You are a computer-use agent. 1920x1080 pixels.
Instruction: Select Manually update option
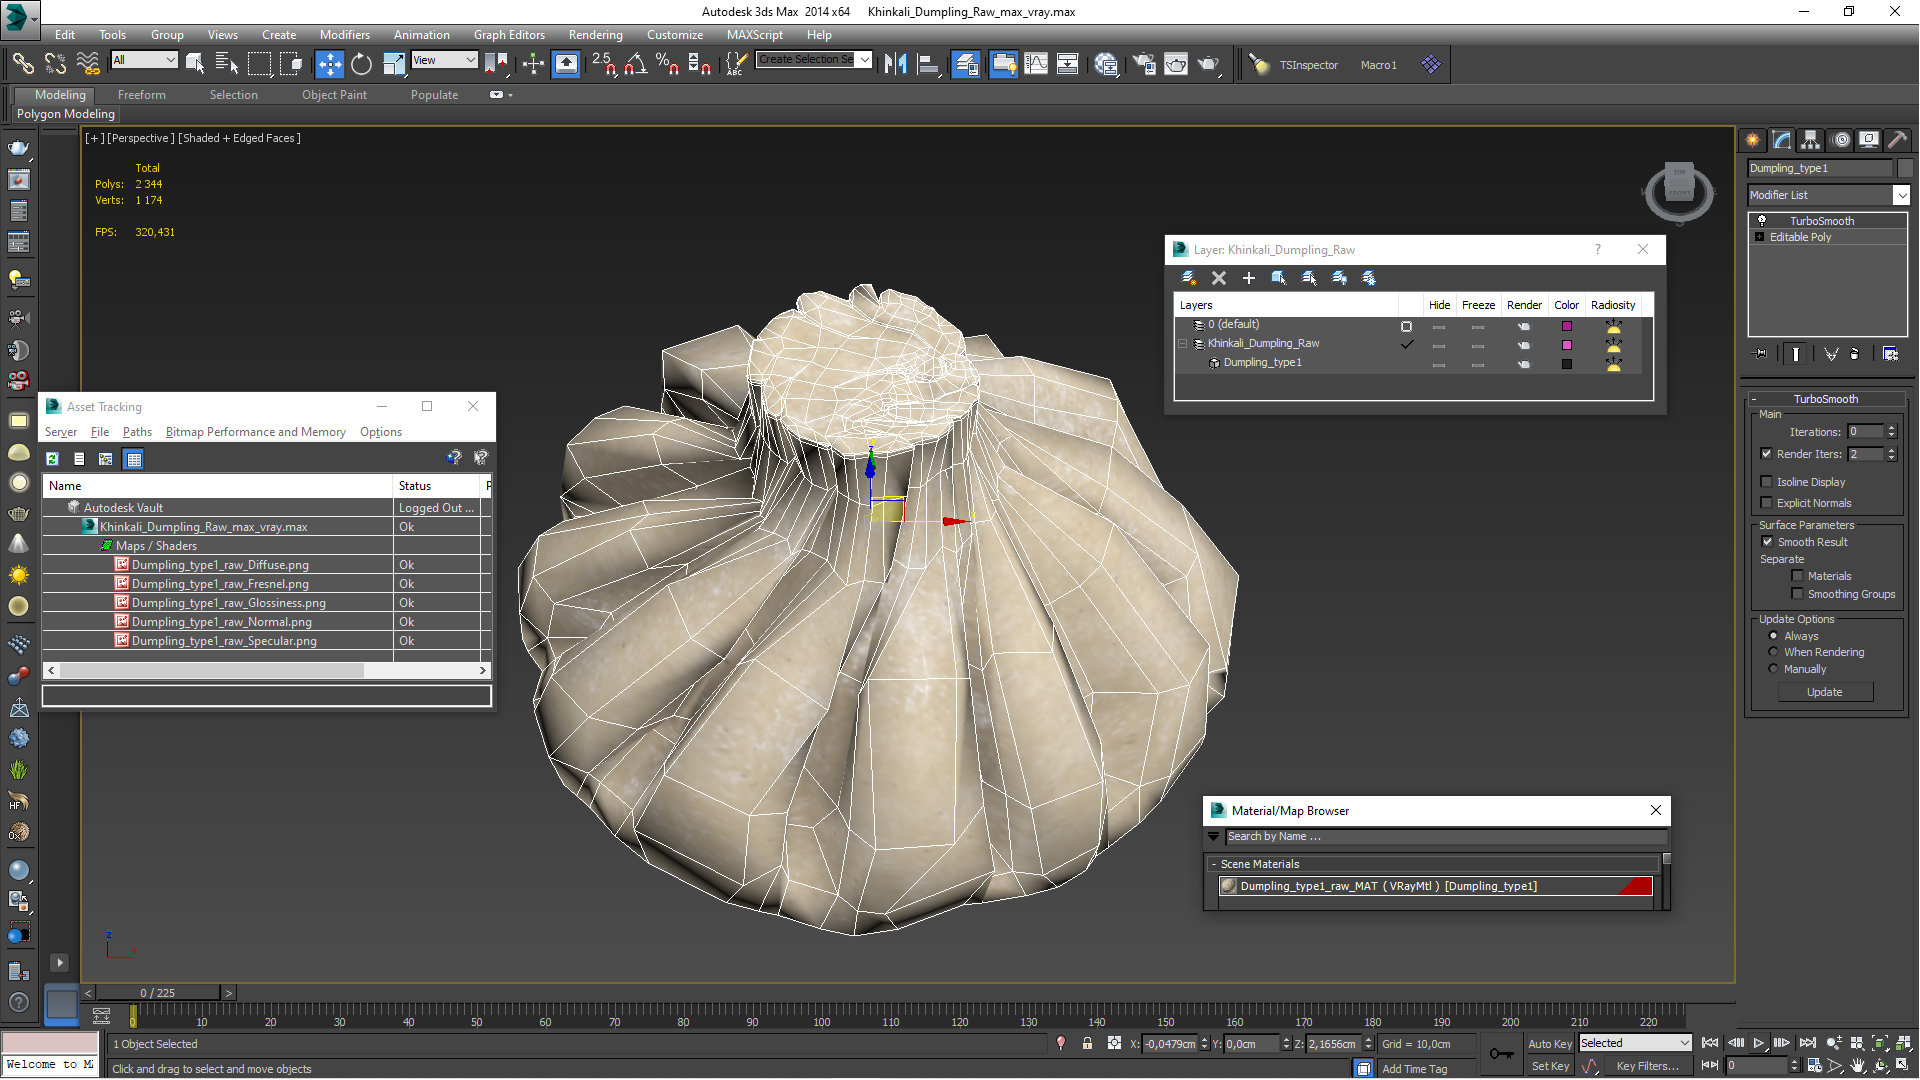point(1773,669)
